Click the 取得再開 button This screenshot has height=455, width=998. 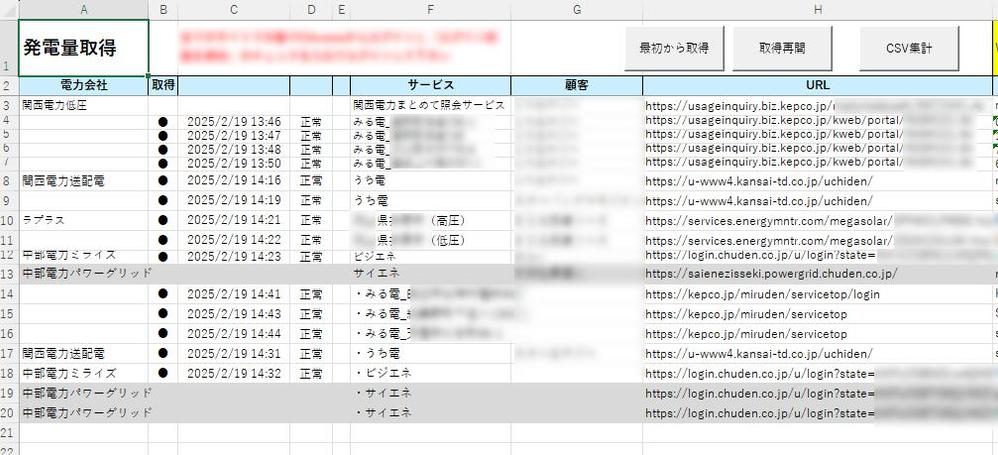click(782, 48)
